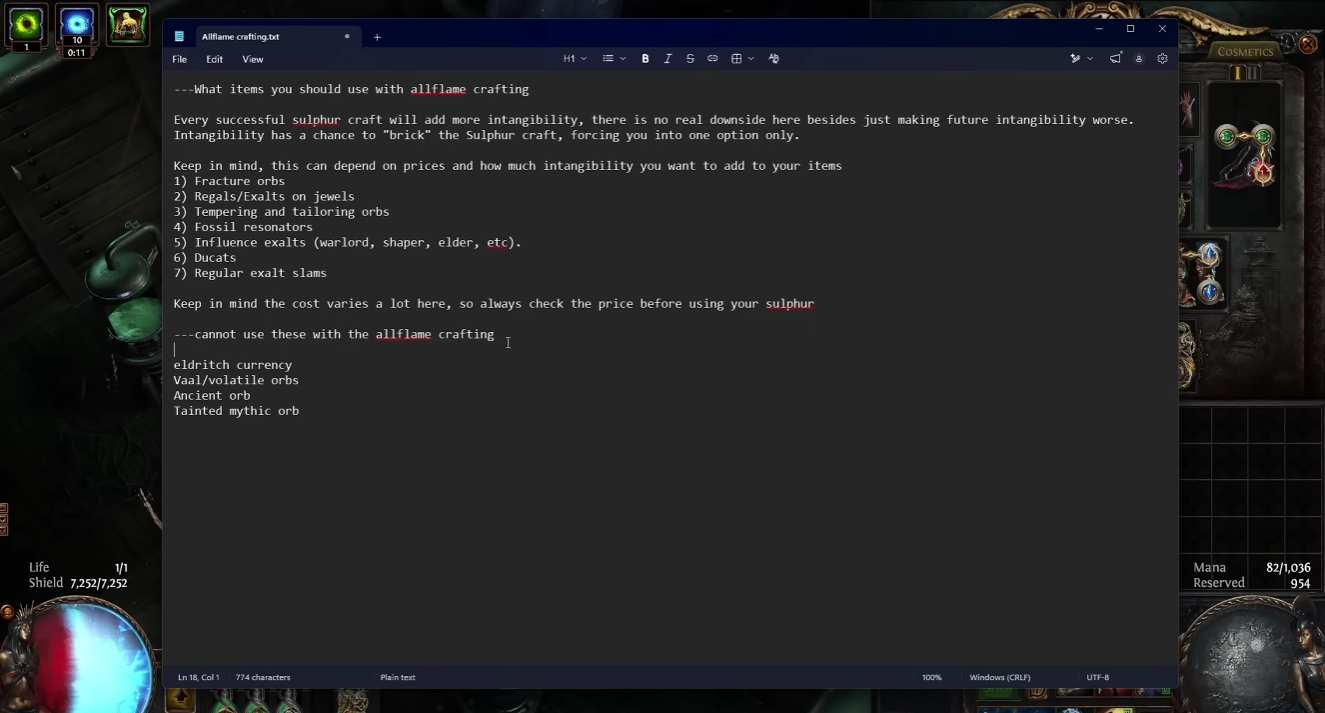Open the View menu
Image resolution: width=1325 pixels, height=713 pixels.
(x=253, y=59)
